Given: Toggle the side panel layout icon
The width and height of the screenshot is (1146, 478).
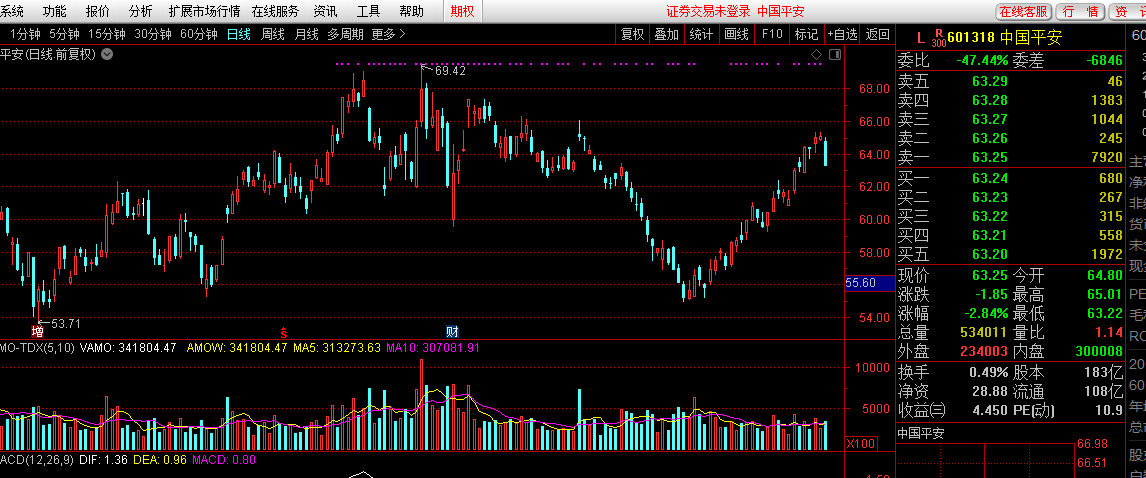Looking at the screenshot, I should point(835,55).
